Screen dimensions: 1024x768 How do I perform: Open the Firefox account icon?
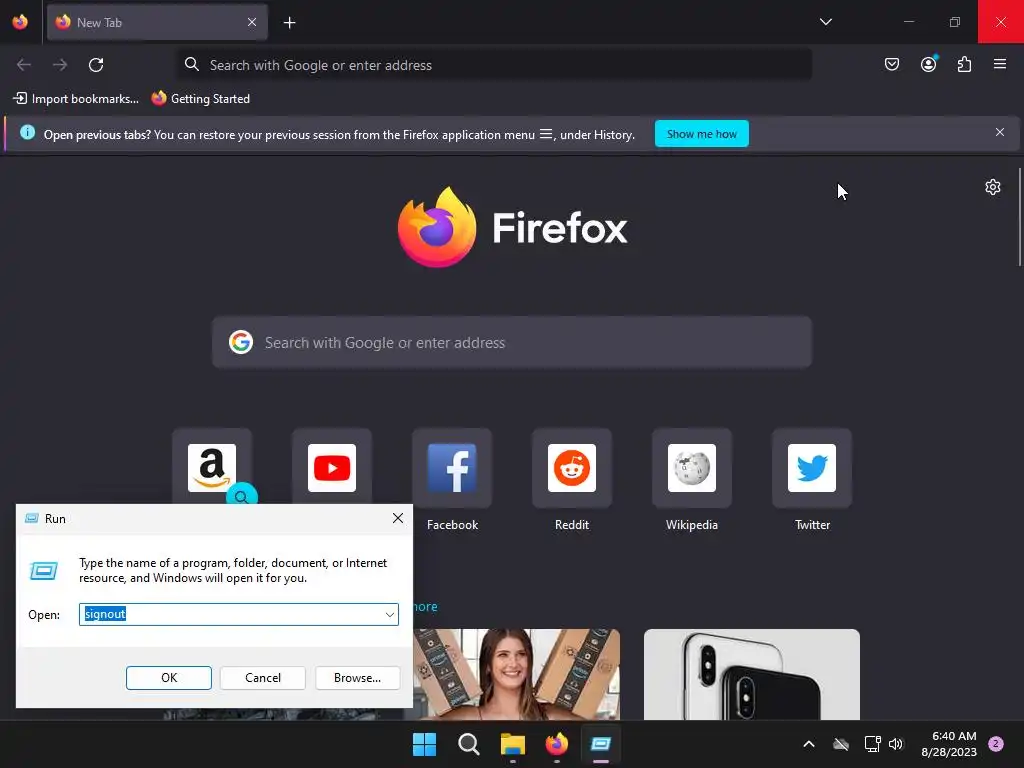click(x=928, y=64)
